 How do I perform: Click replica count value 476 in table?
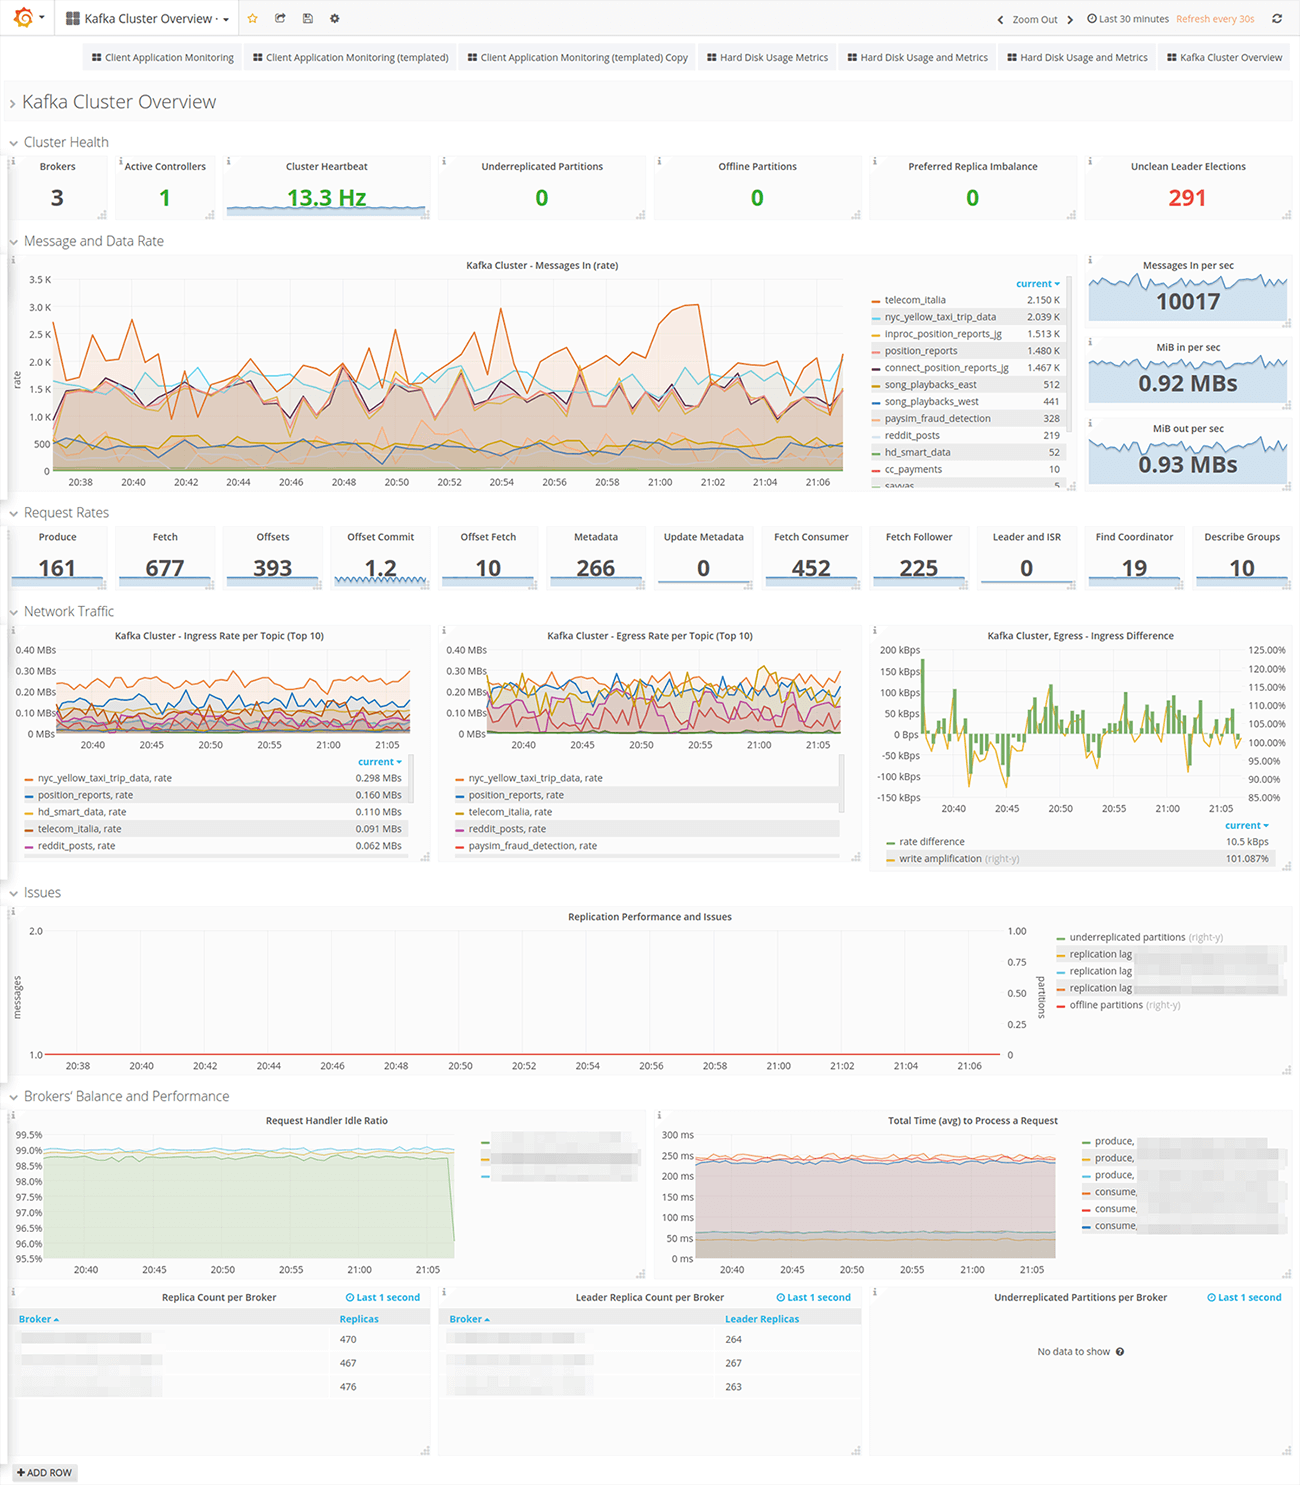(348, 1387)
